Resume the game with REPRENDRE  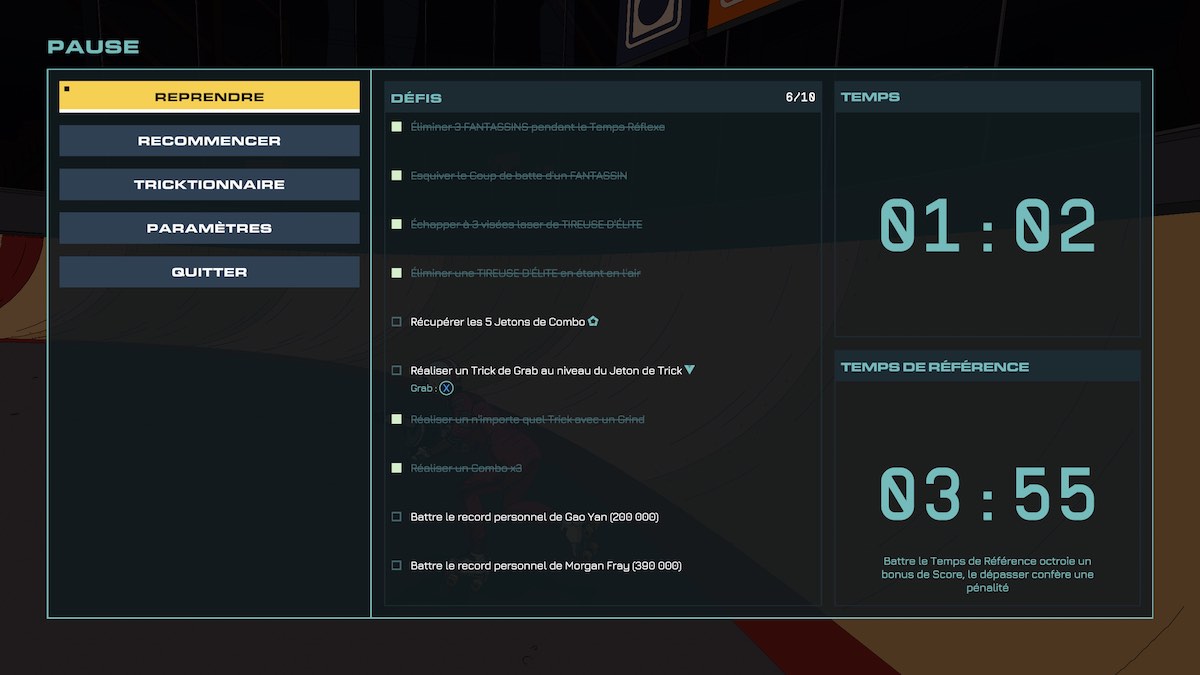209,97
